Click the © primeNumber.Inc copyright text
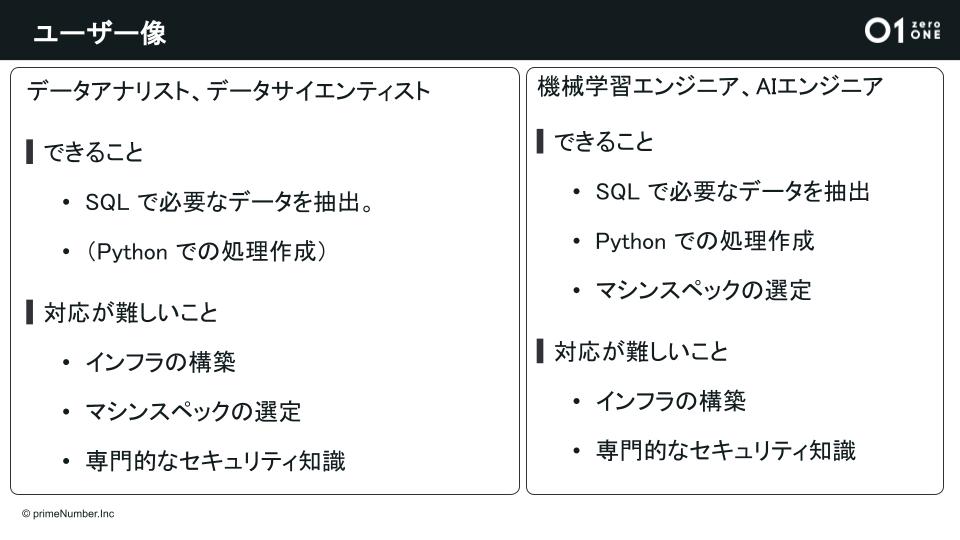Screen dimensions: 960x540 pyautogui.click(x=68, y=513)
